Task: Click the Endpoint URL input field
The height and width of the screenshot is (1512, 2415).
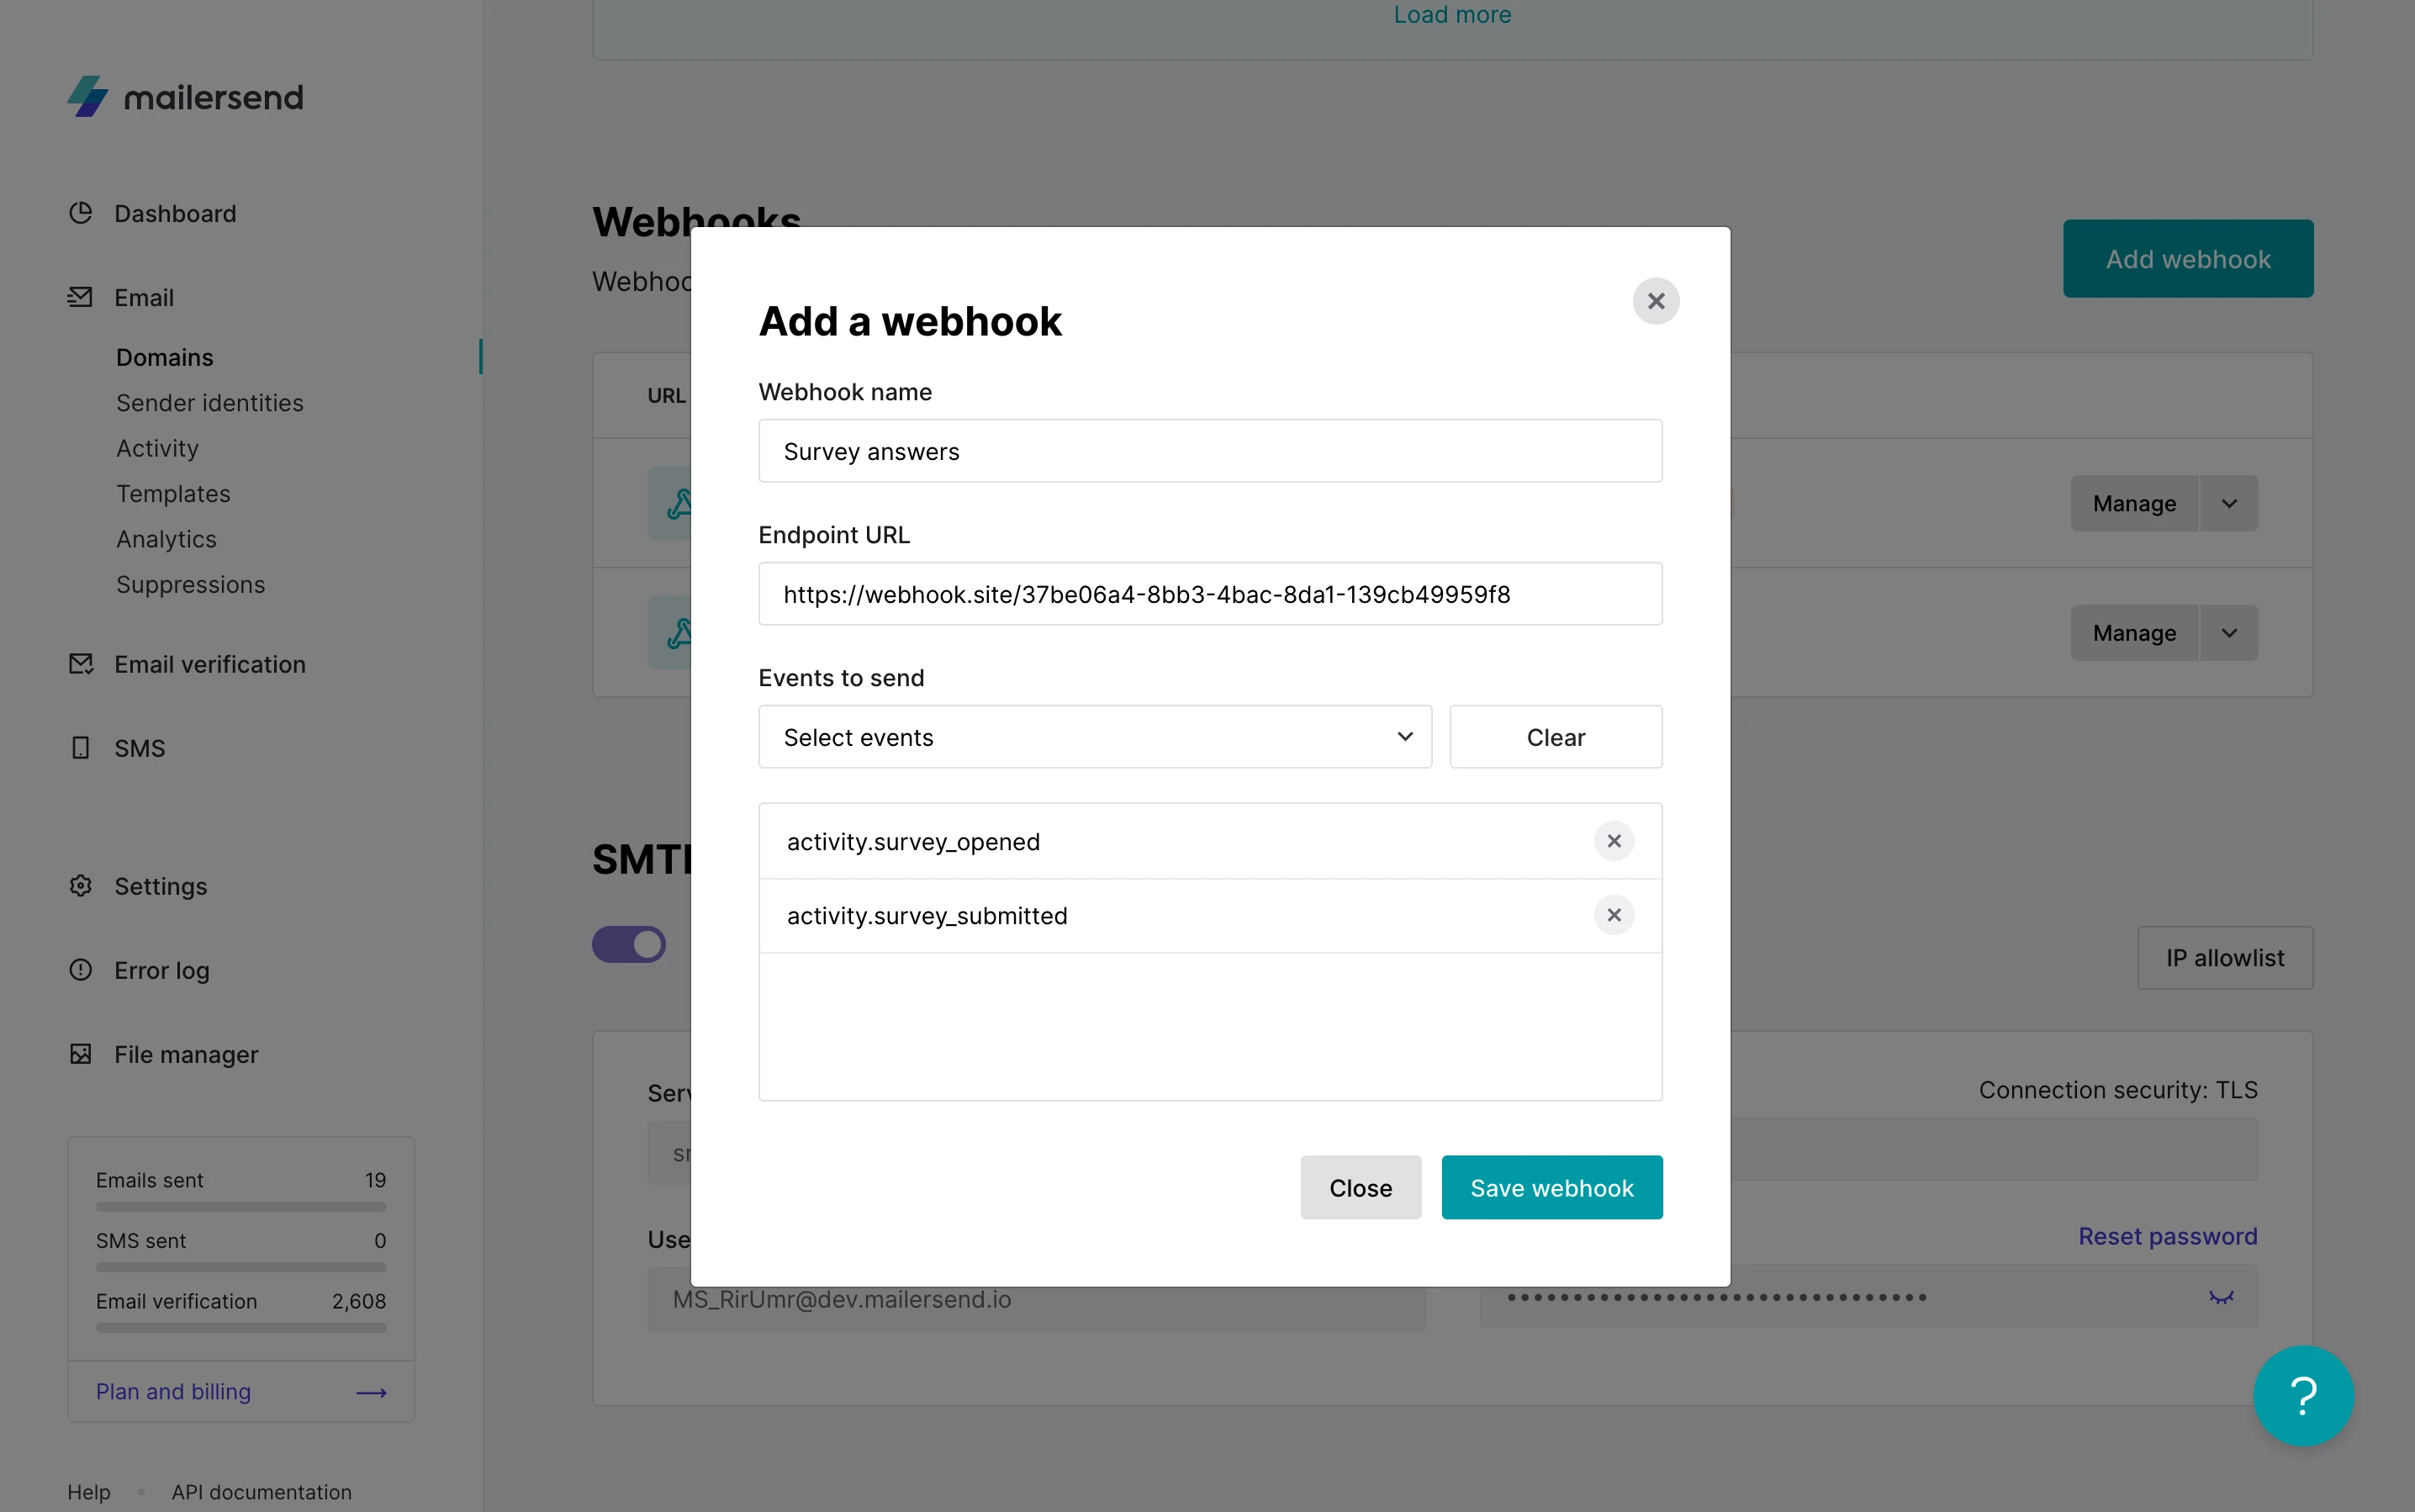Action: coord(1210,594)
